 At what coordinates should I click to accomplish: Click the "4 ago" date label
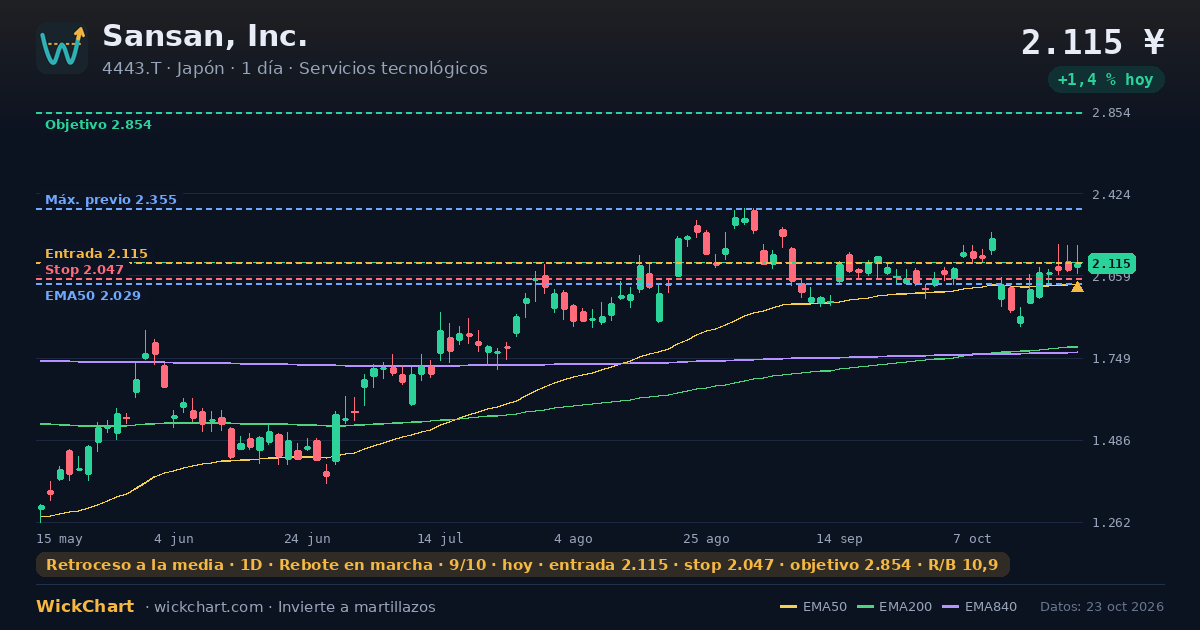(573, 538)
